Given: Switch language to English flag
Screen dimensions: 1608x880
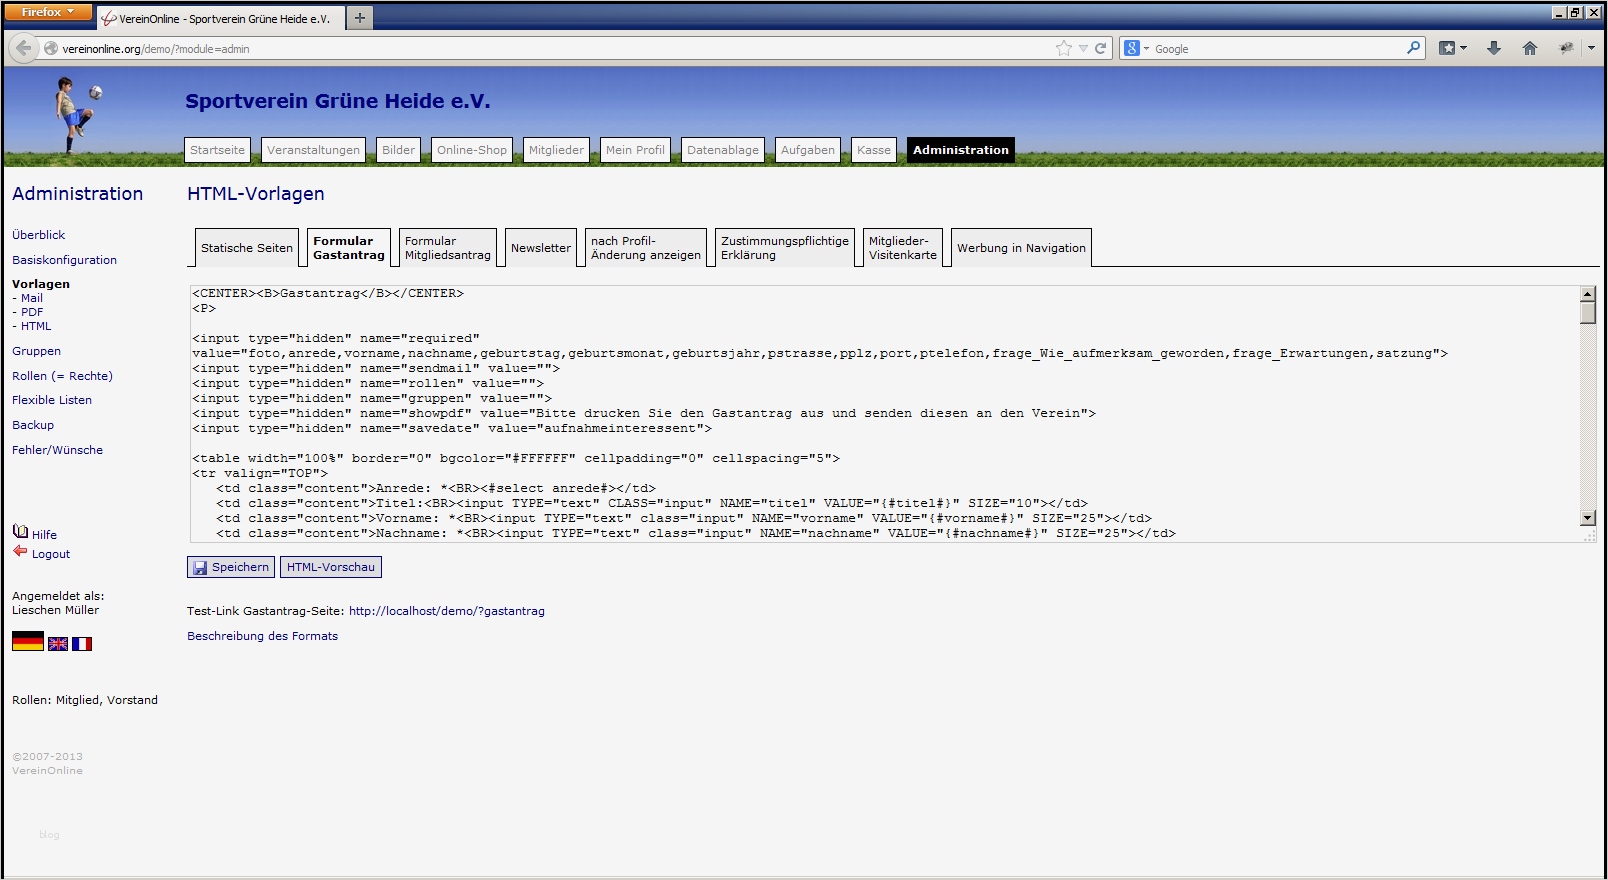Looking at the screenshot, I should (x=58, y=644).
